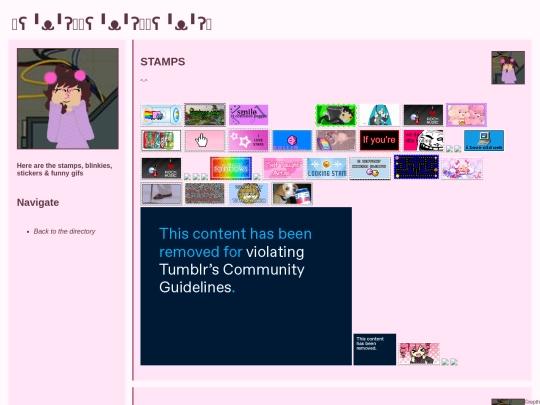Click the broken image icon right of rainbows stamp
This screenshot has width=540, height=405.
[x=257, y=177]
